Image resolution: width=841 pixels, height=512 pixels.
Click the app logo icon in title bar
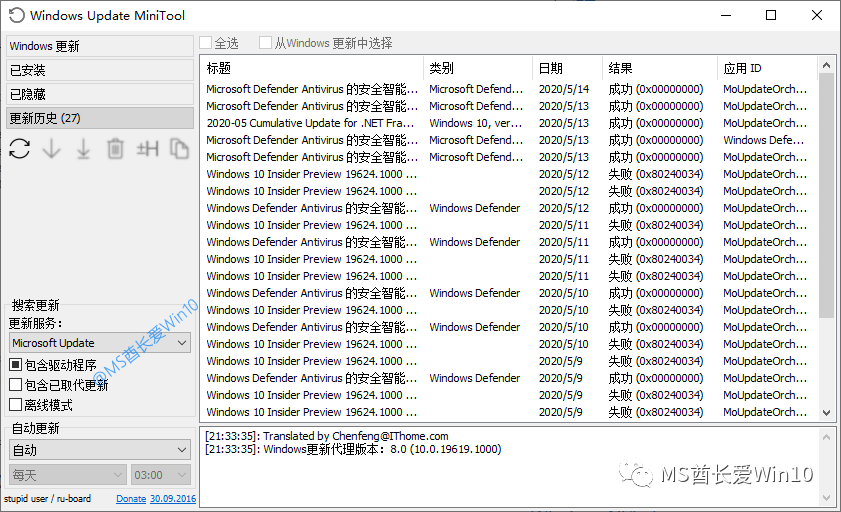pos(16,16)
